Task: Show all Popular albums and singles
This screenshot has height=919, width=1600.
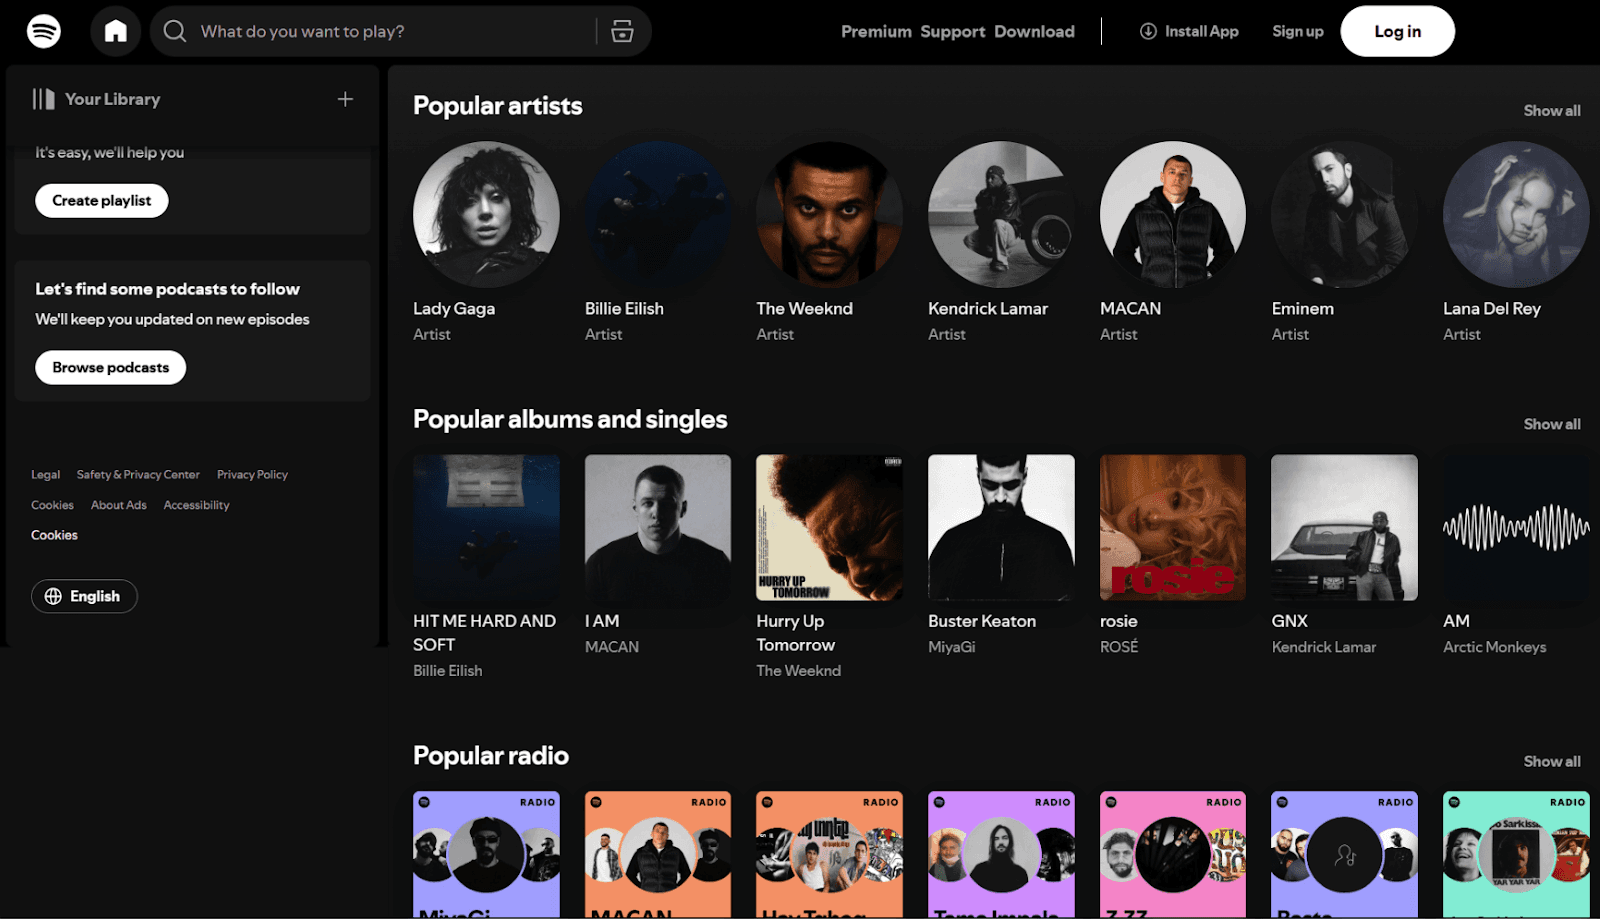Action: click(x=1552, y=424)
